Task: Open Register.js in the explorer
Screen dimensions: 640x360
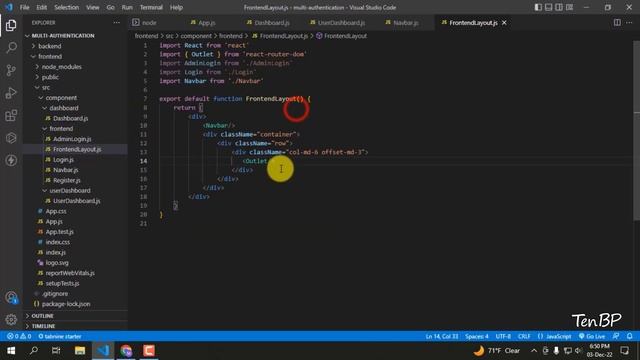Action: pos(67,180)
